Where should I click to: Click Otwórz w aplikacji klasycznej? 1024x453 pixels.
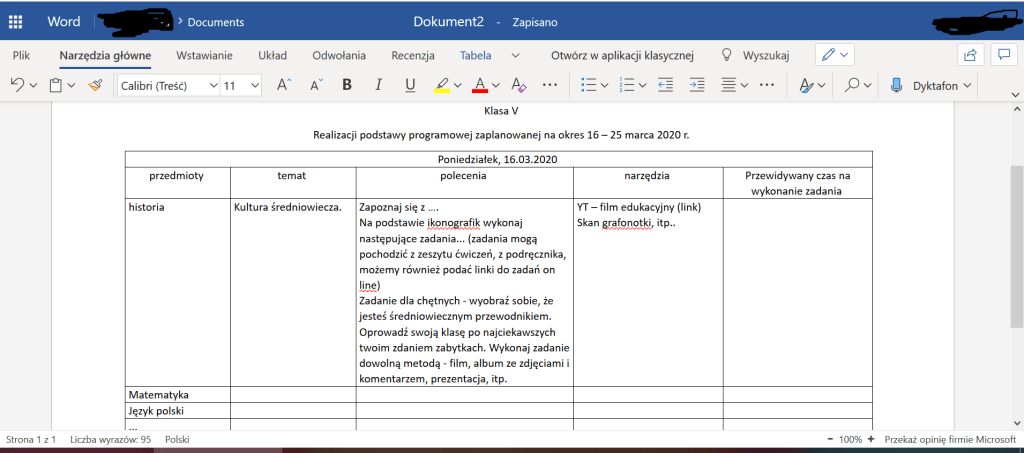click(622, 55)
